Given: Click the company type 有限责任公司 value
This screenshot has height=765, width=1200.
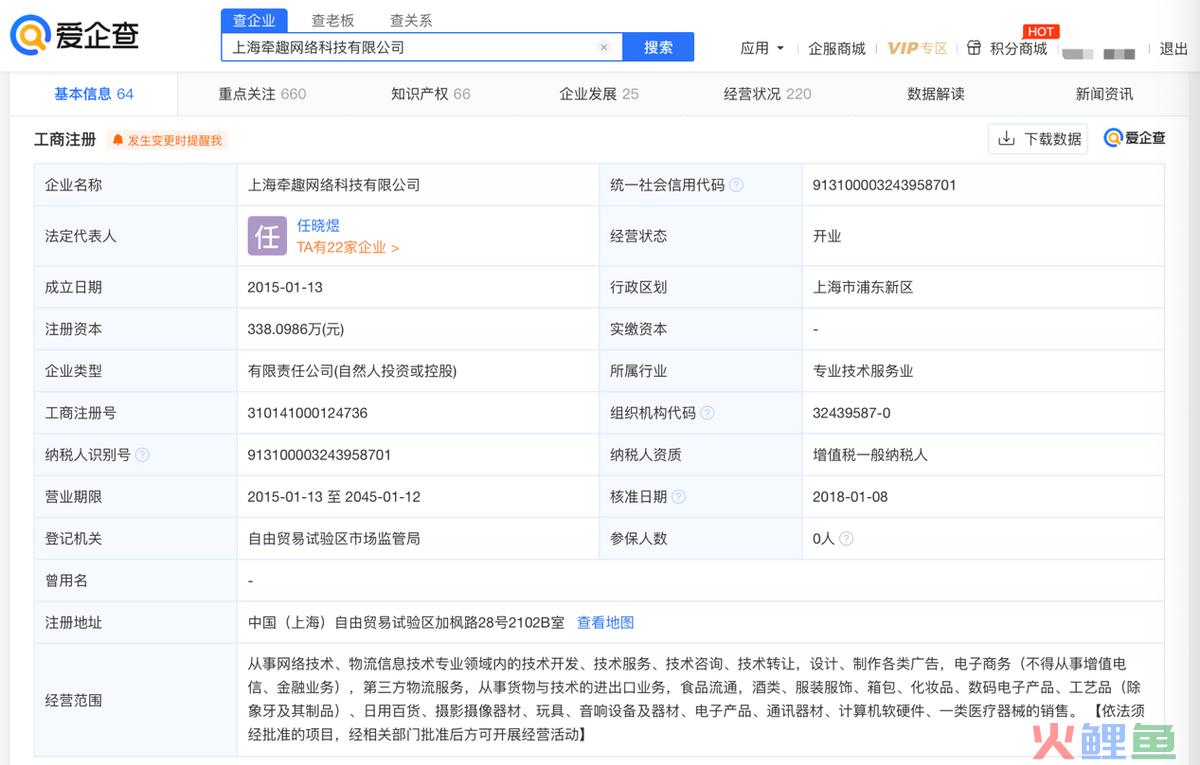Looking at the screenshot, I should coord(352,371).
